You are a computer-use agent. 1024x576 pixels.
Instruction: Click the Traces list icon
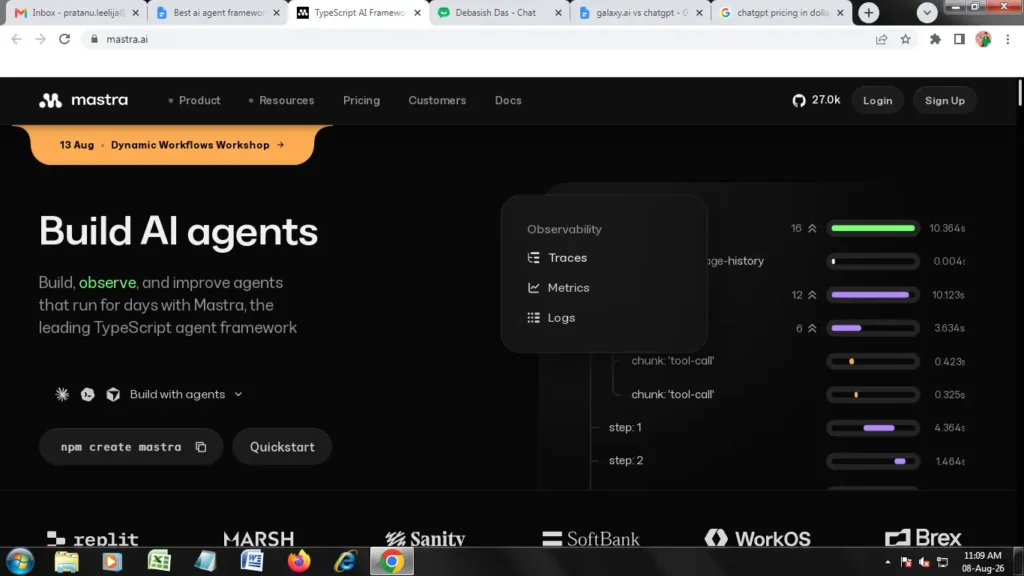(x=534, y=258)
